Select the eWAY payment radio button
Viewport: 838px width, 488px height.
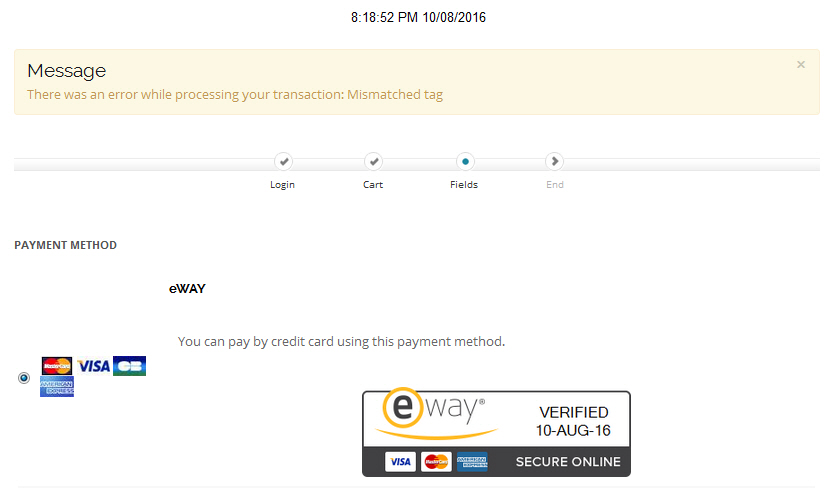pos(24,378)
